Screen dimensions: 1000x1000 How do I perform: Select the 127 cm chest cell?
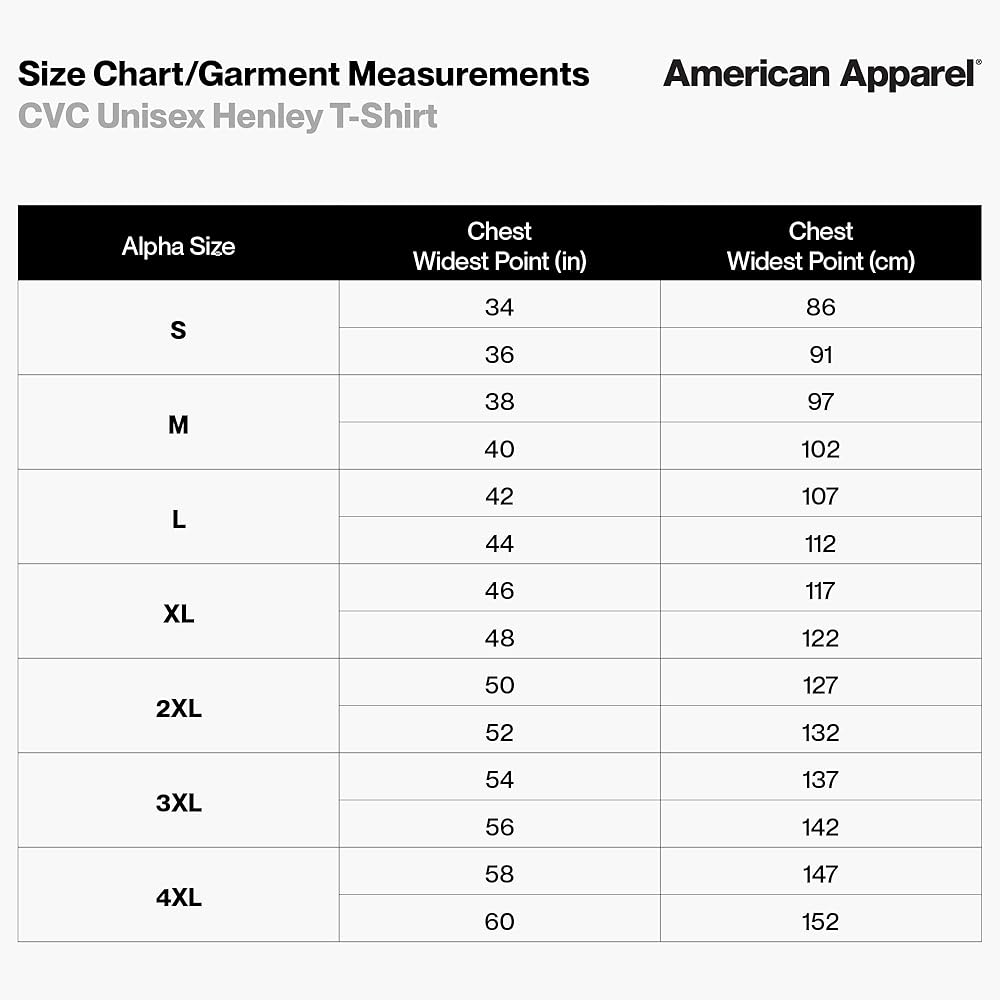(820, 685)
